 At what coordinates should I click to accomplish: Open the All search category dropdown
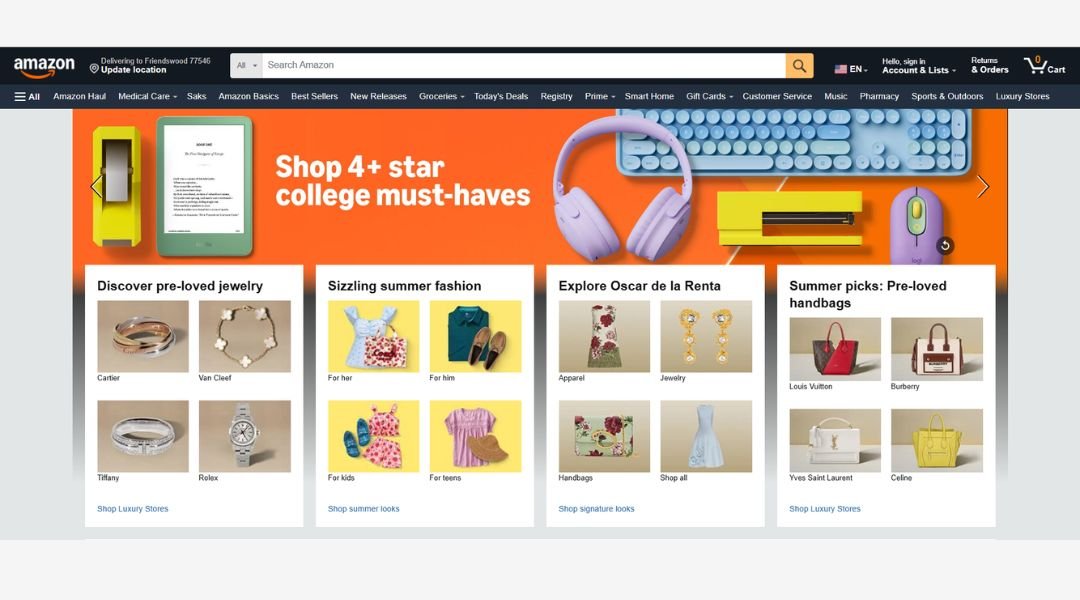pyautogui.click(x=246, y=65)
